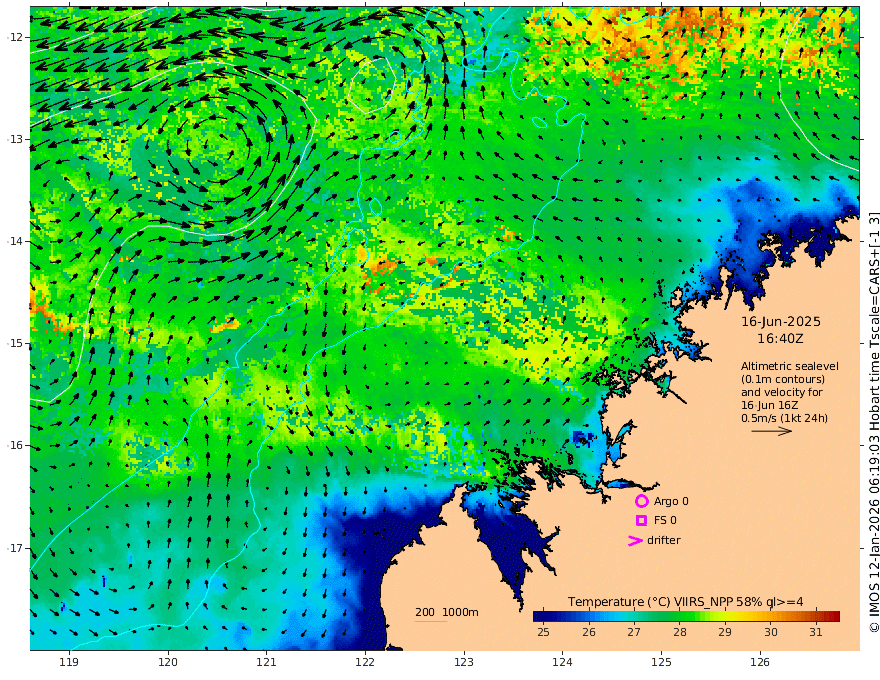Click the 'Temperature (°C) VIIRS_NPP 58% ql>=4' title
The height and width of the screenshot is (680, 880).
tap(685, 602)
